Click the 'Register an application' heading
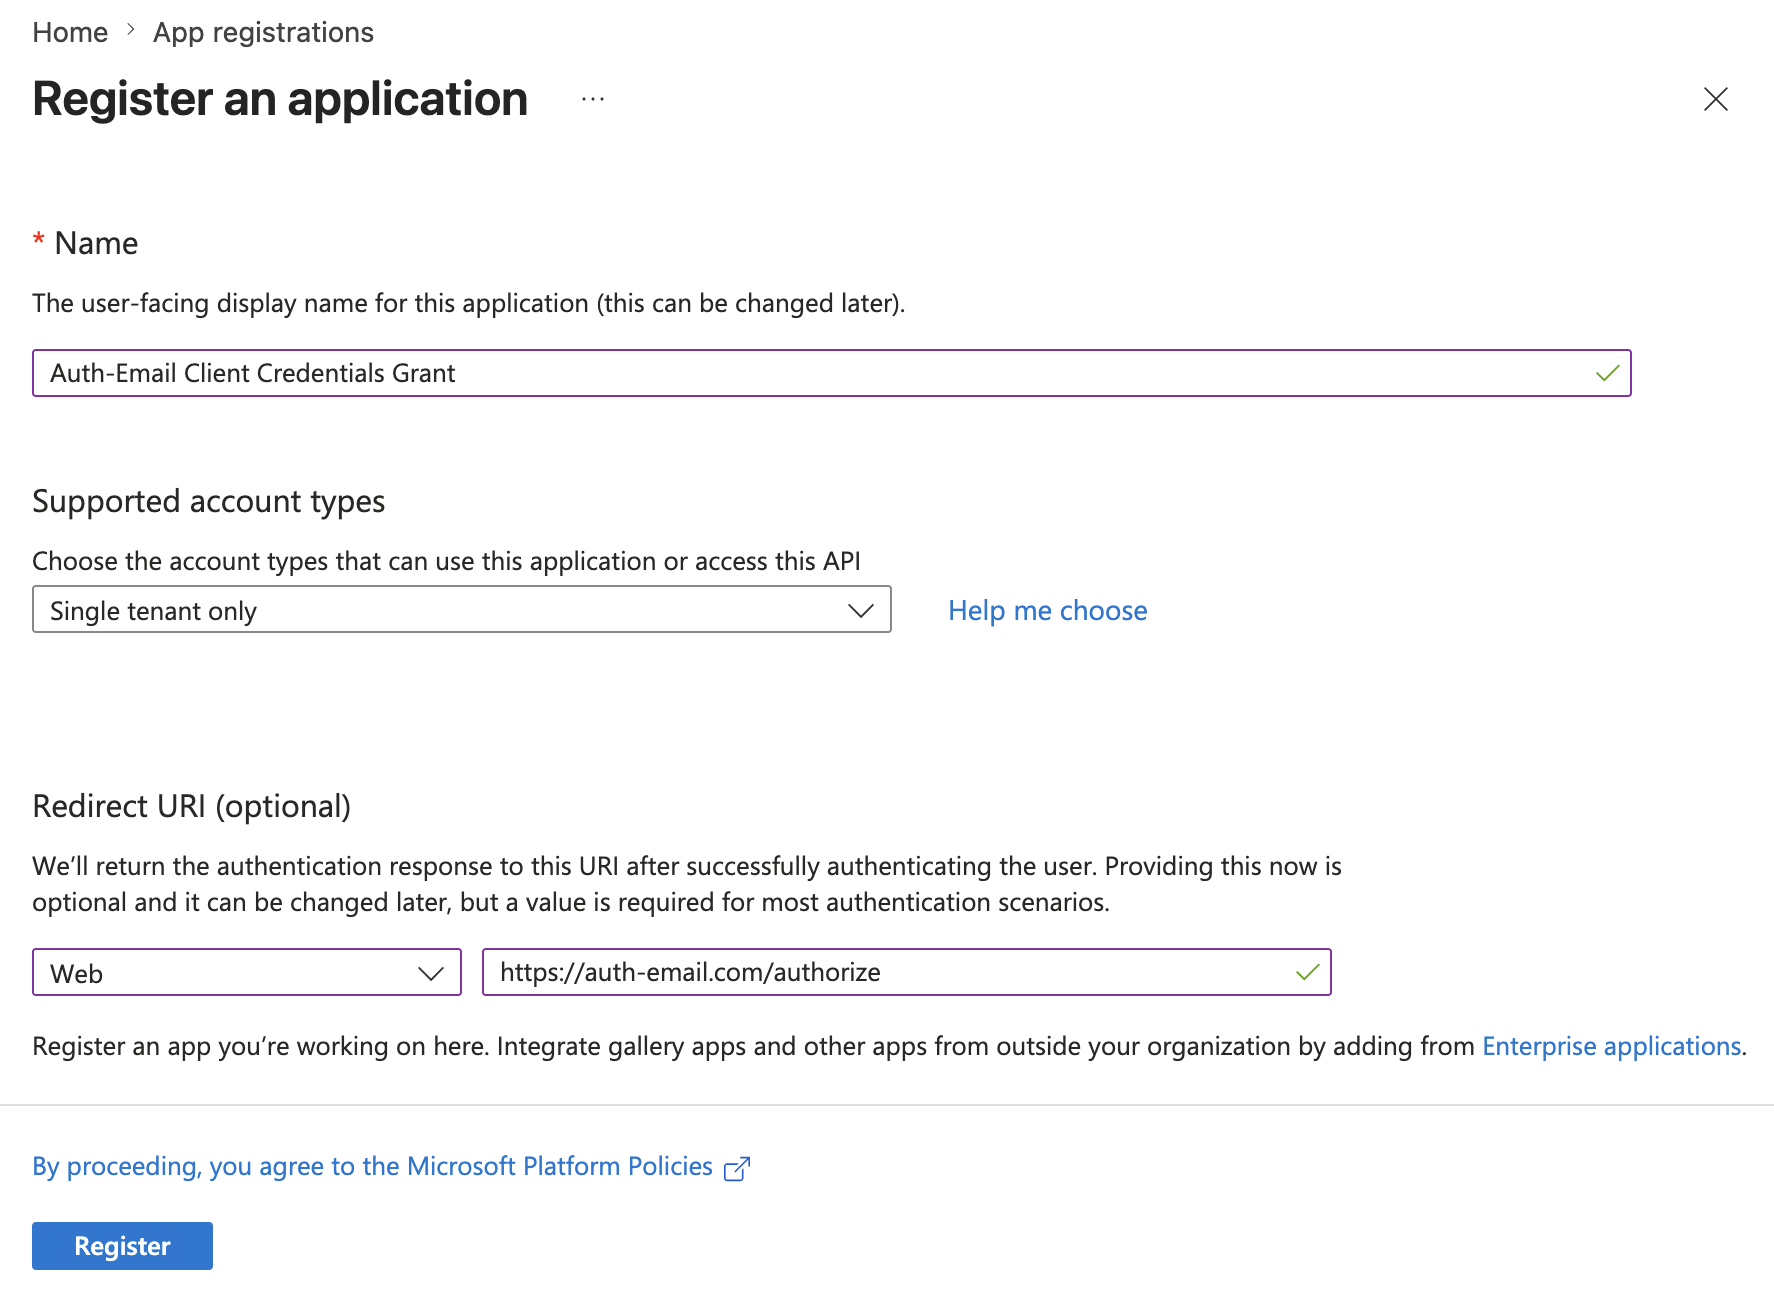Screen dimensions: 1774x1298 280,99
